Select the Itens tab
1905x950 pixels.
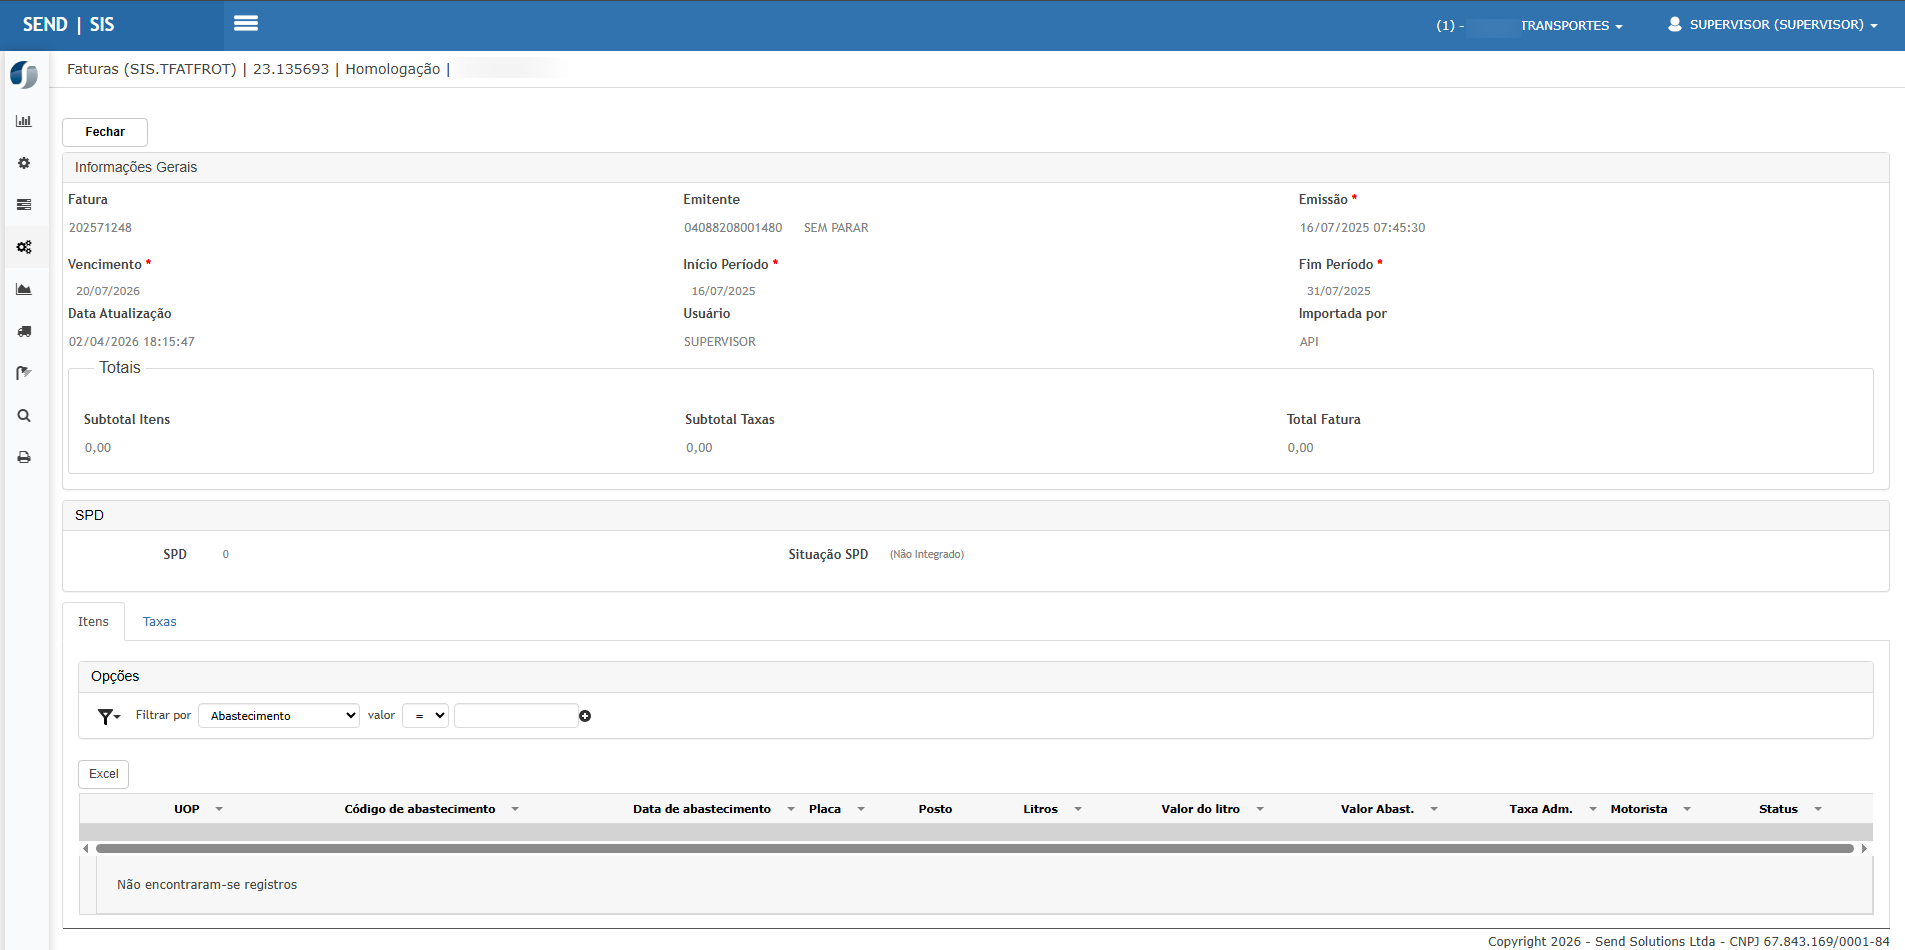(93, 622)
